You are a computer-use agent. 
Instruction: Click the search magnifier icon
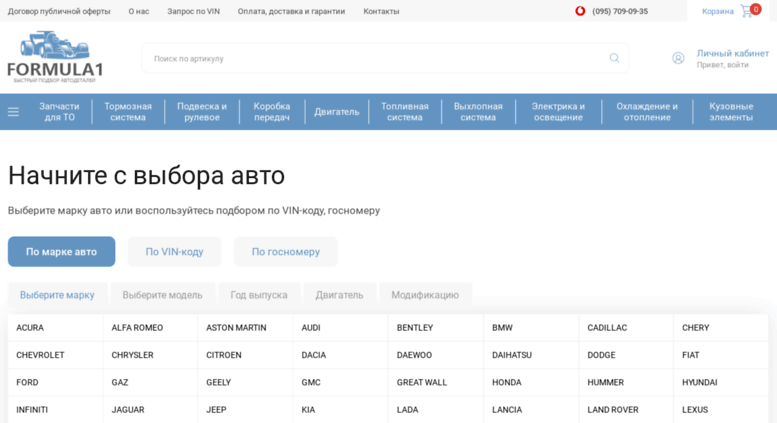click(x=614, y=58)
